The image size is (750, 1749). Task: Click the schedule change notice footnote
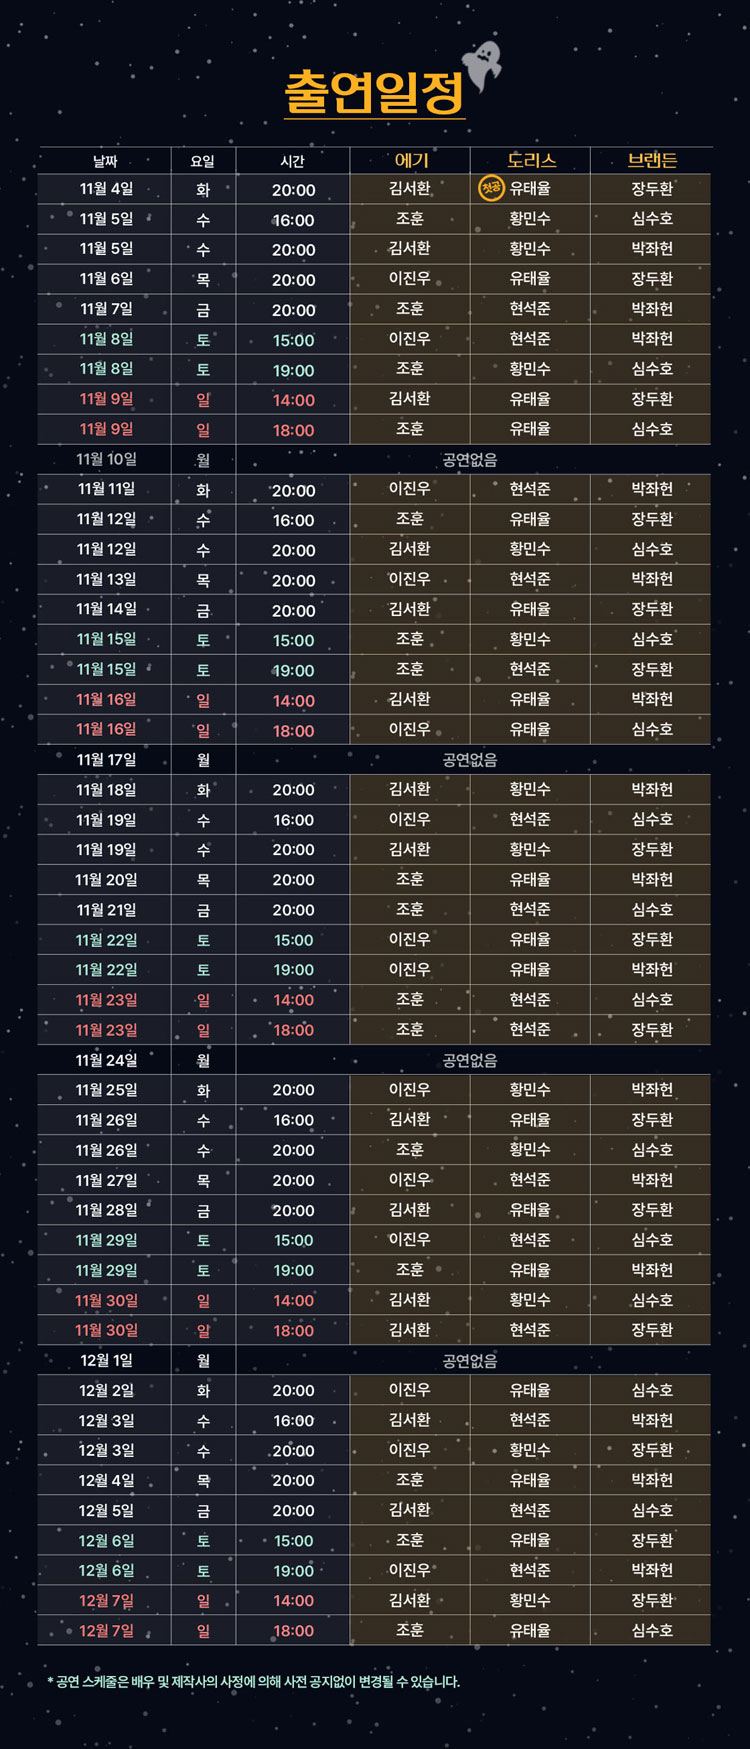point(254,1682)
